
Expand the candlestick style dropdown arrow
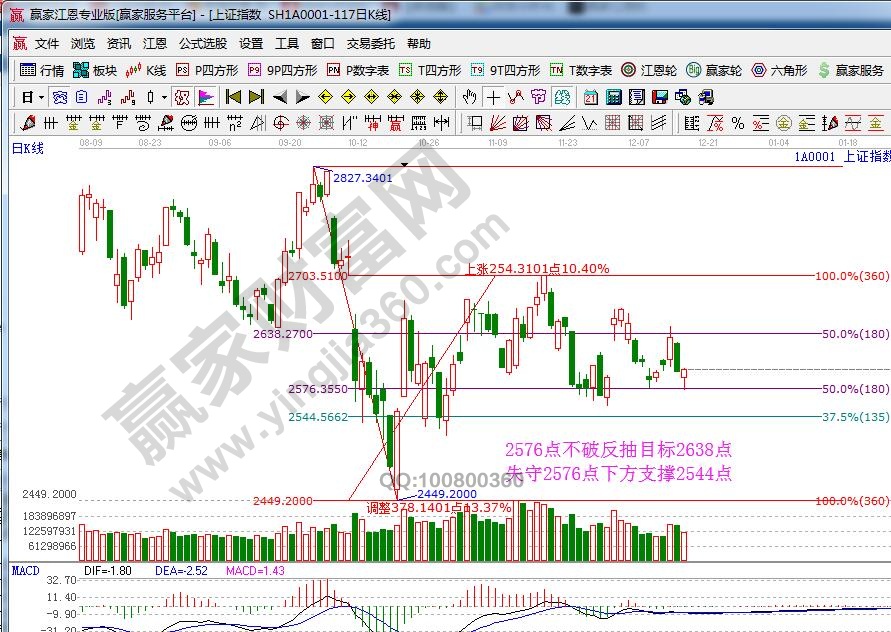[x=164, y=97]
